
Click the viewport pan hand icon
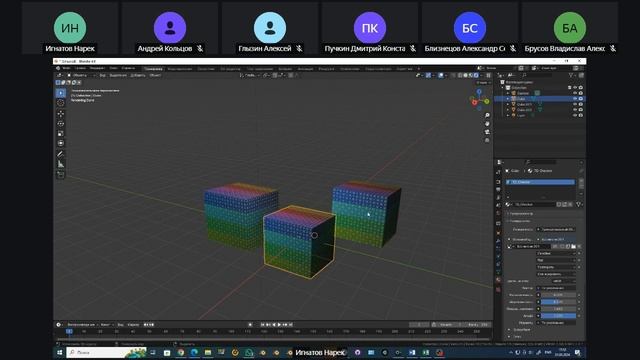(x=487, y=124)
